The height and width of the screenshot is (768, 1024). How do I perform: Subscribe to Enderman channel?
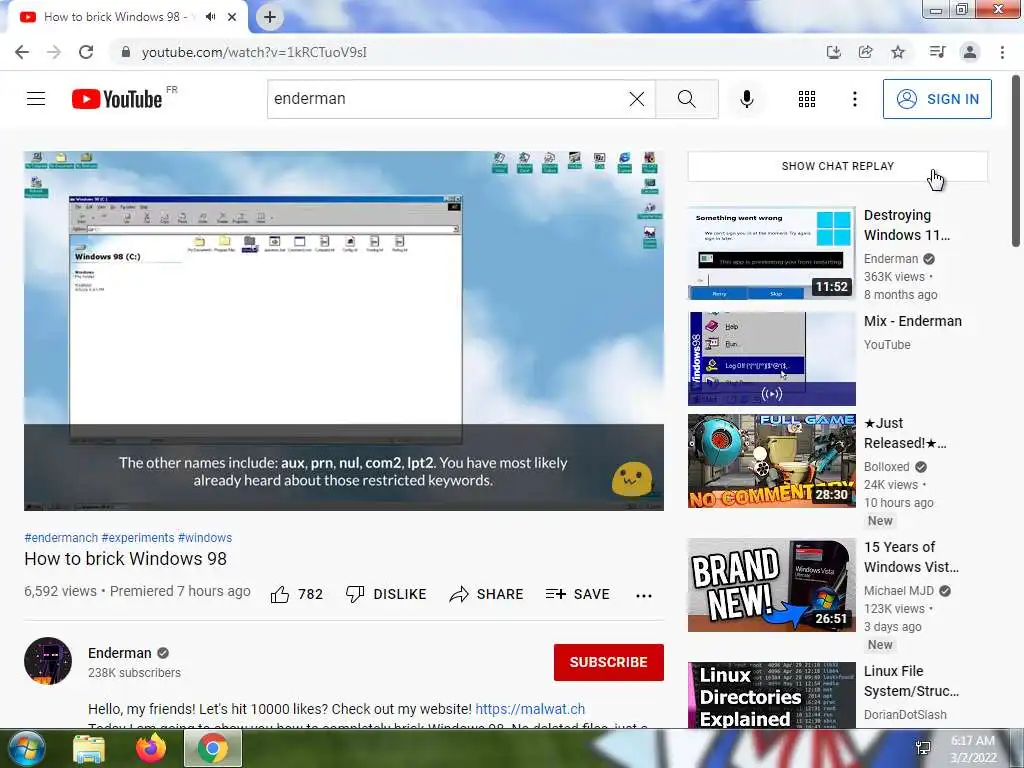(x=609, y=662)
